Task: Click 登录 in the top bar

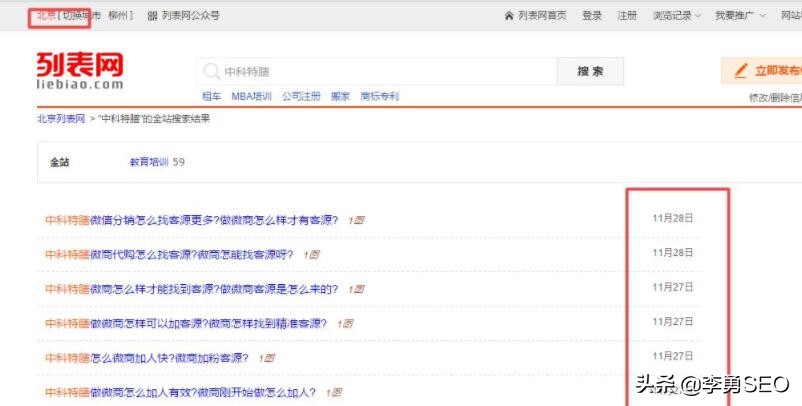Action: tap(592, 16)
